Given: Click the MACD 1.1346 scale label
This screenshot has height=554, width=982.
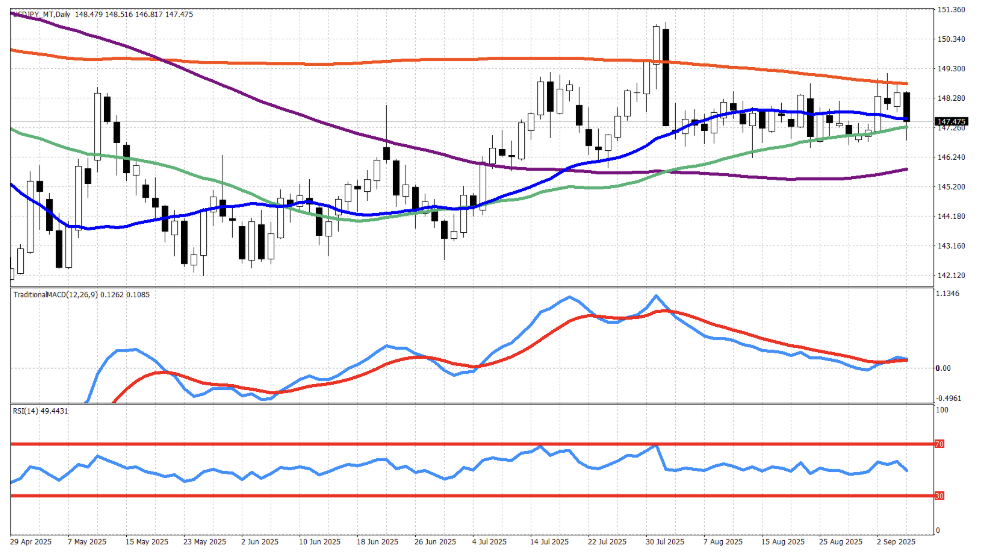Looking at the screenshot, I should (950, 294).
